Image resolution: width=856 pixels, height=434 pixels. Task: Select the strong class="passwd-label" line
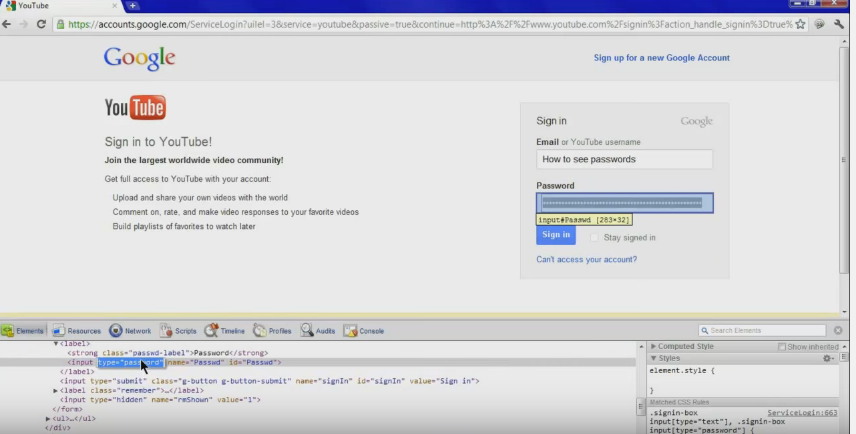coord(168,353)
